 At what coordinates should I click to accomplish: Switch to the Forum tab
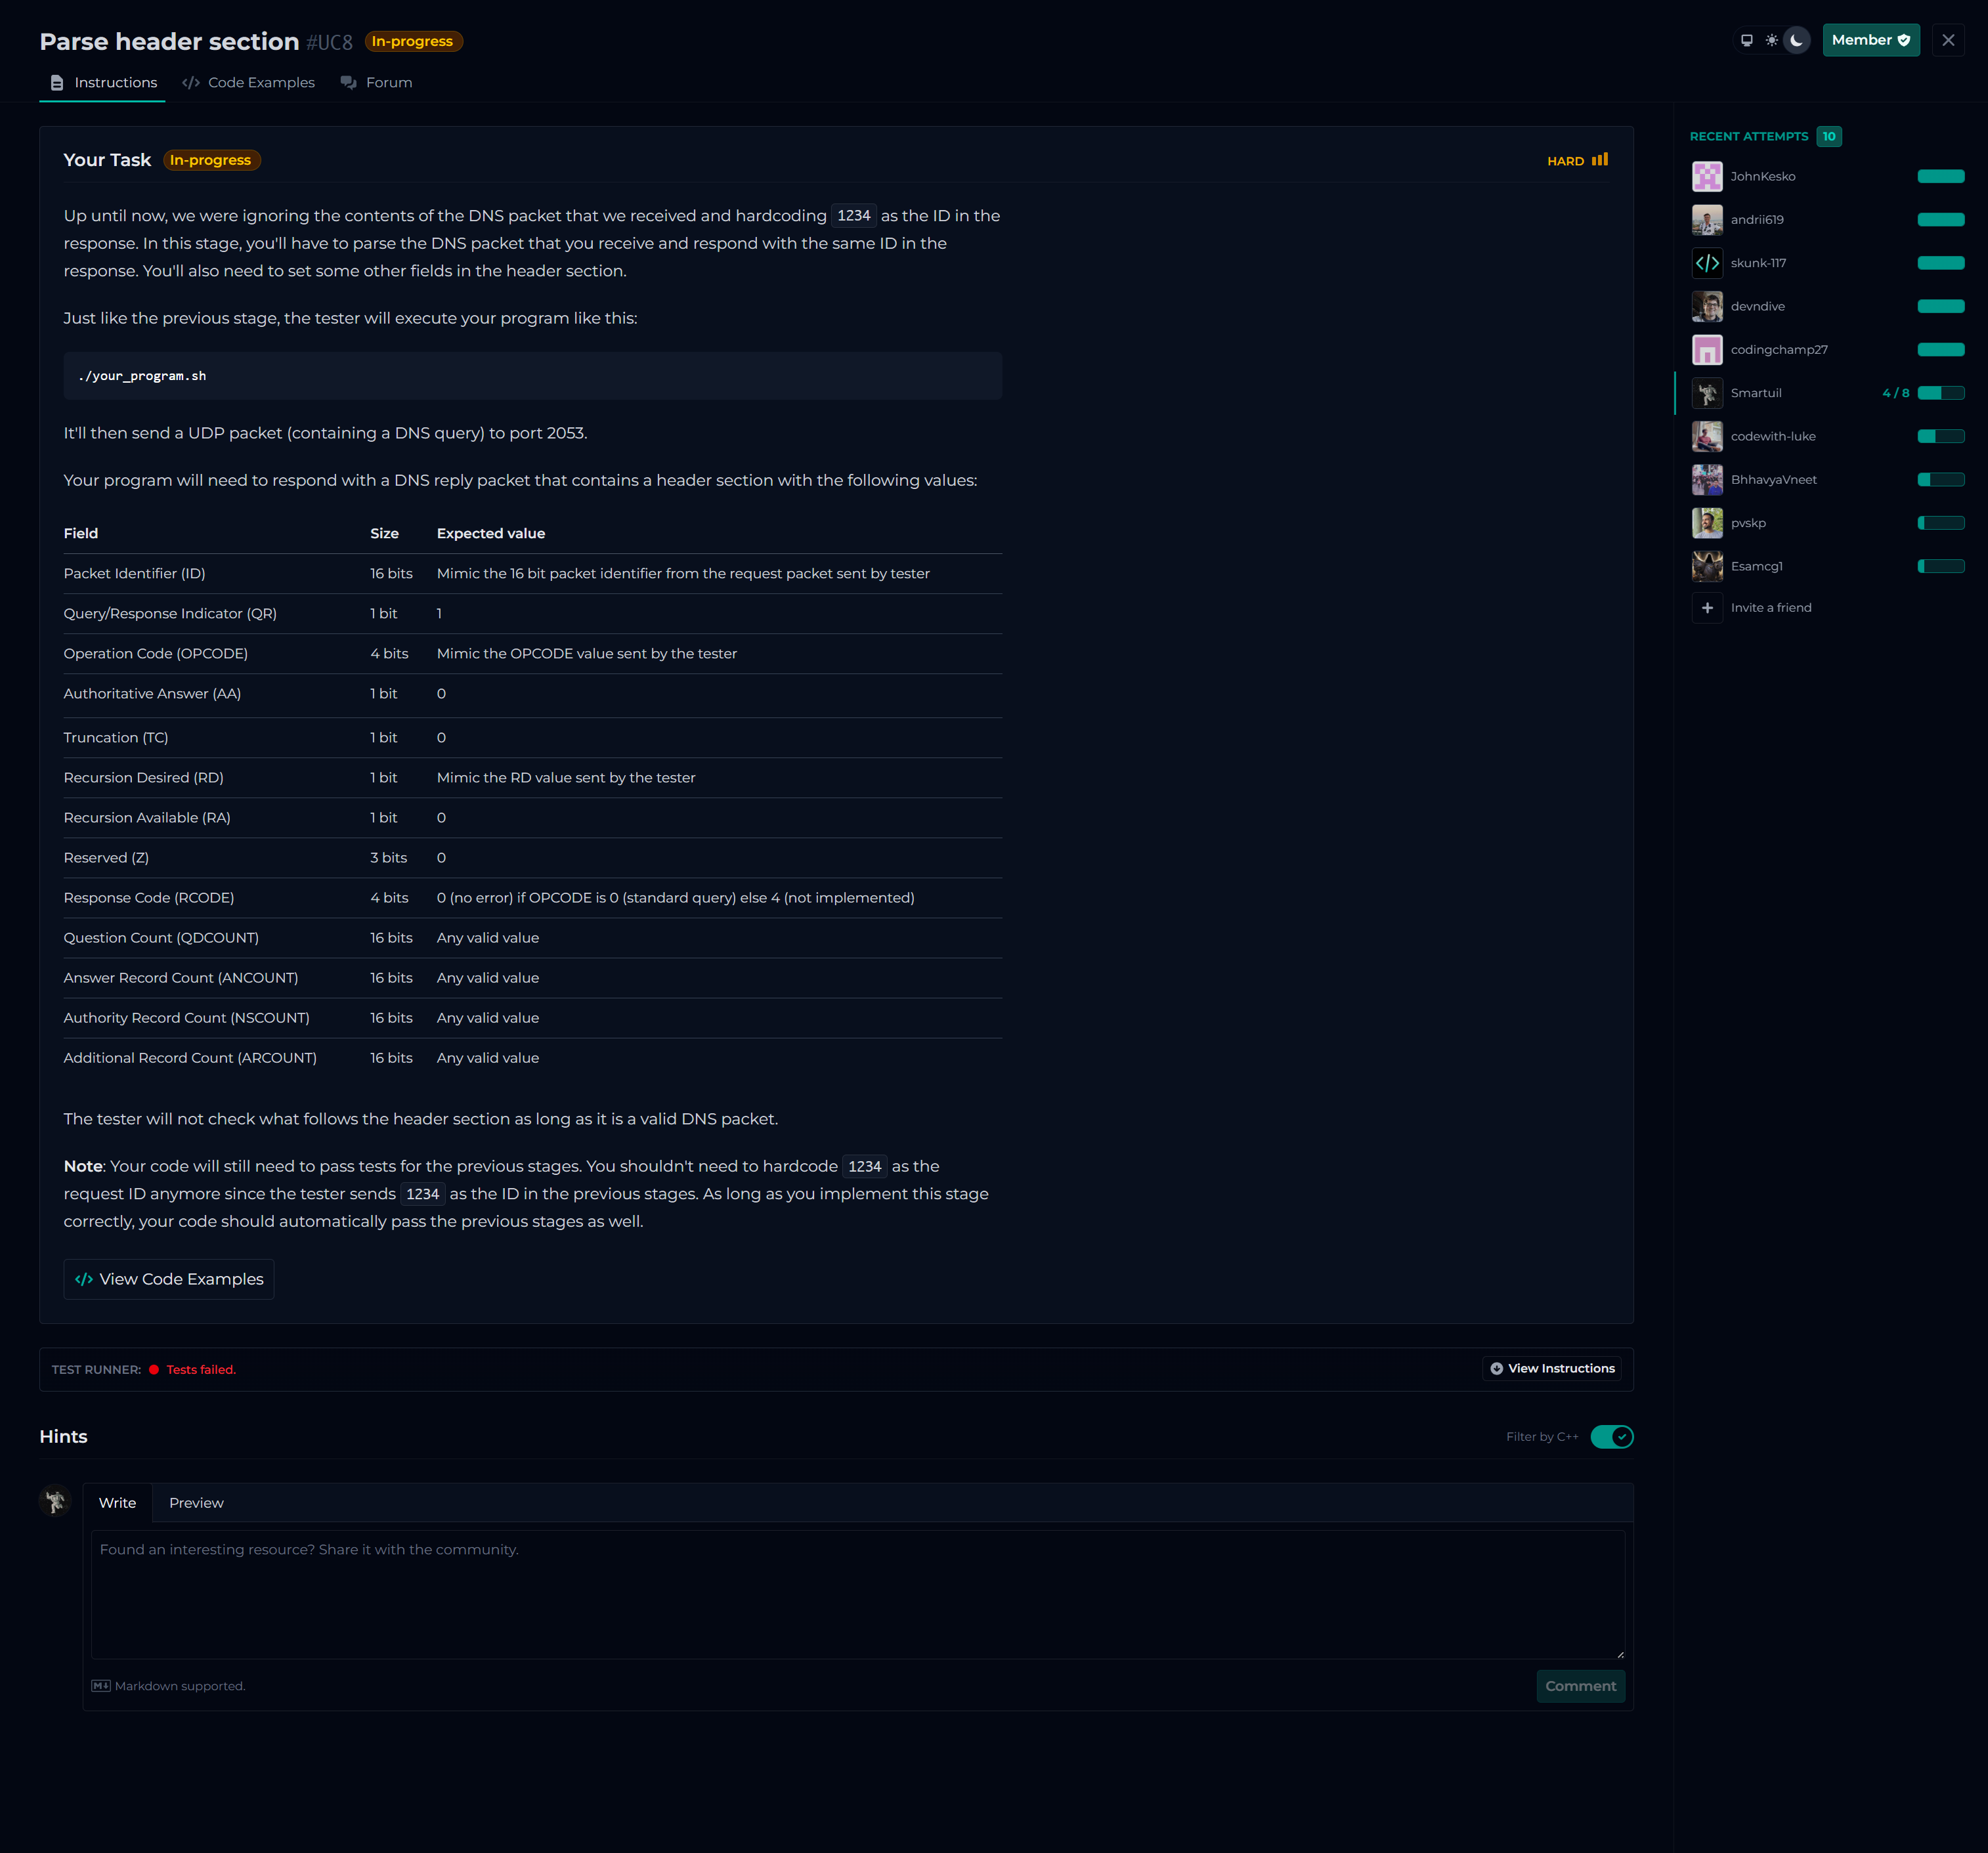click(376, 83)
